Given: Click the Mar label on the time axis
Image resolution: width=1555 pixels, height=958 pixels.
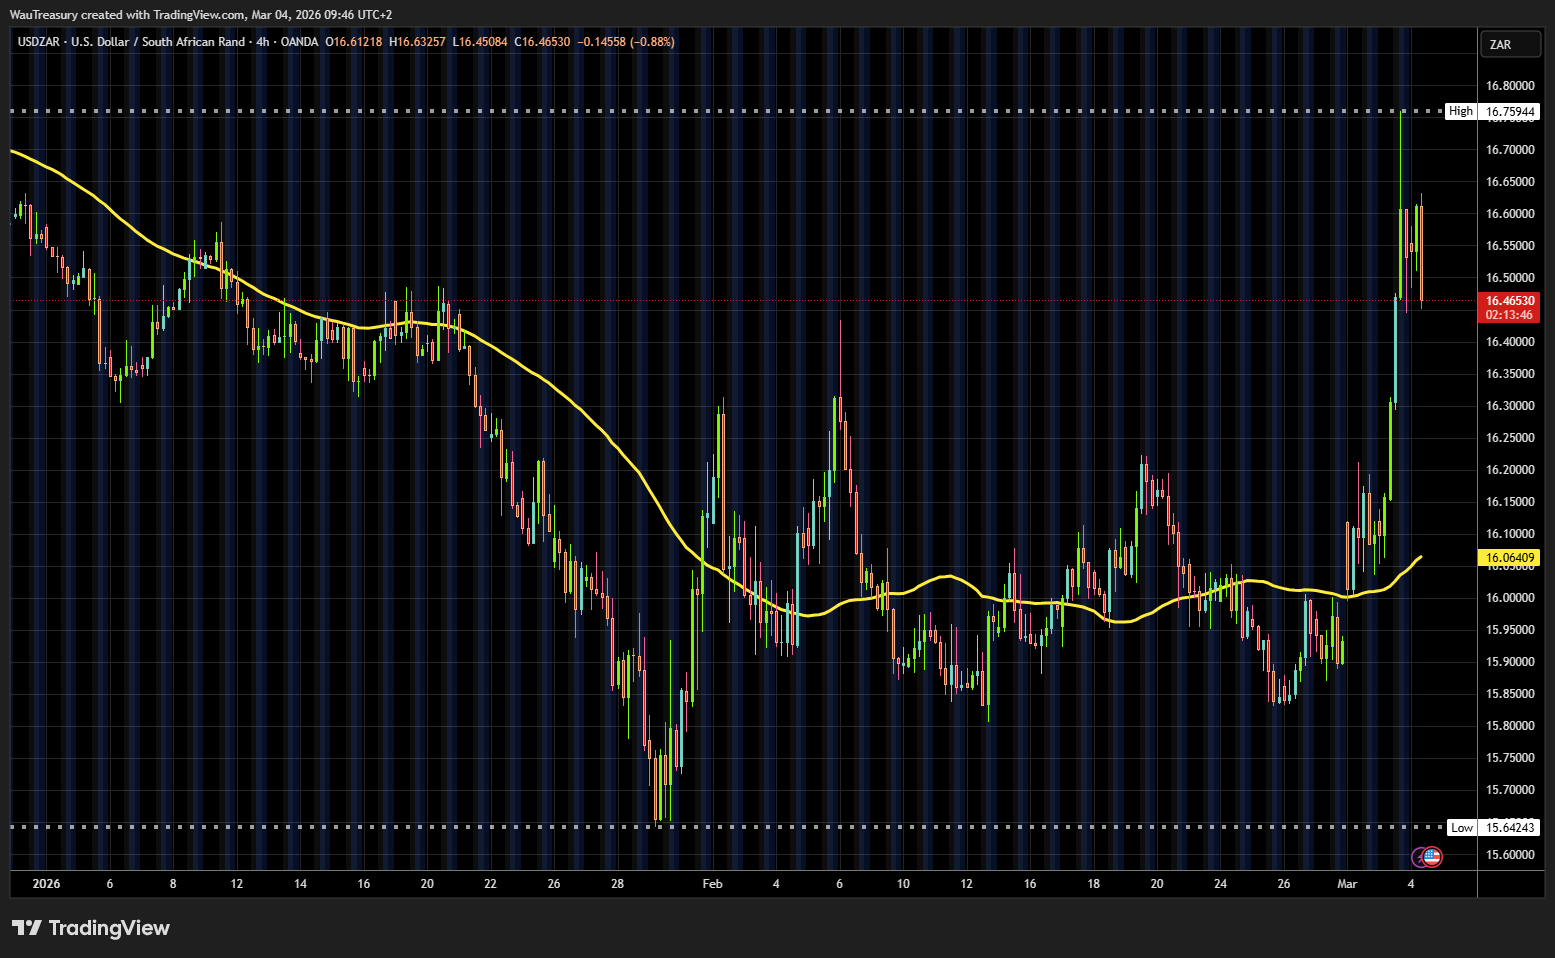Looking at the screenshot, I should [1347, 884].
